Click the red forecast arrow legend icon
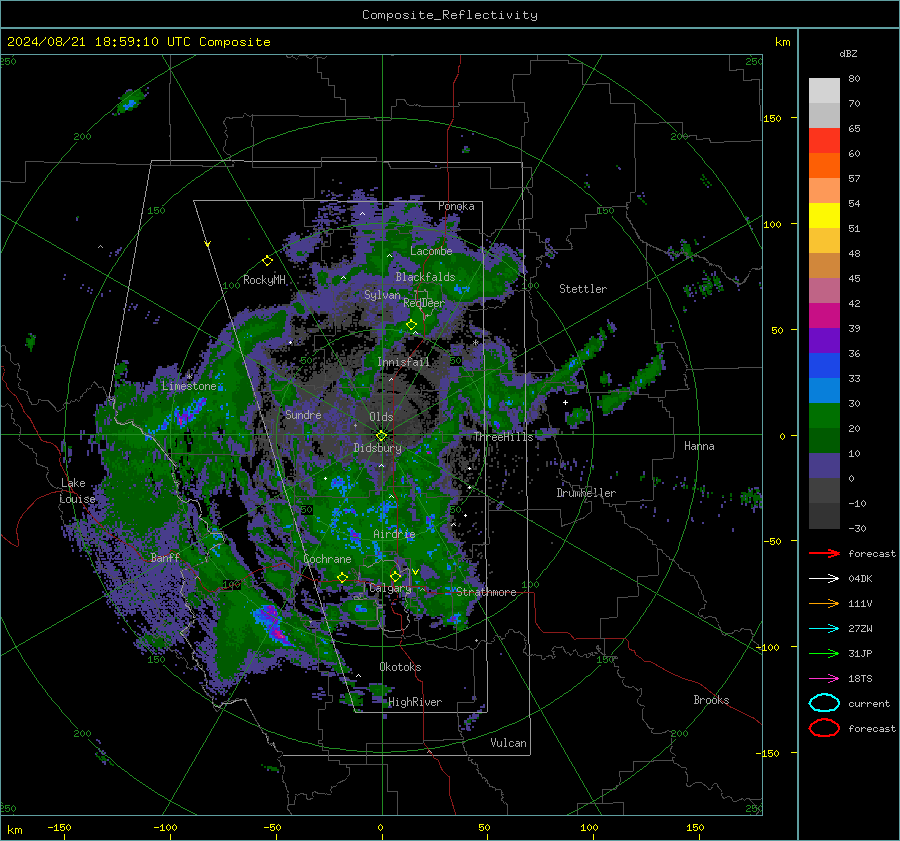900x841 pixels. pyautogui.click(x=824, y=553)
